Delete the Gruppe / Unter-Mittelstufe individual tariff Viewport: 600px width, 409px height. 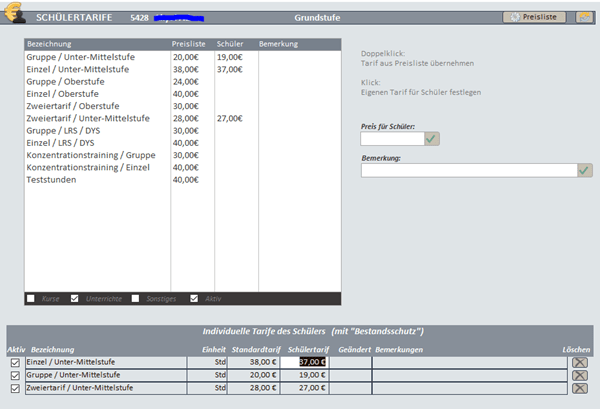[x=579, y=375]
